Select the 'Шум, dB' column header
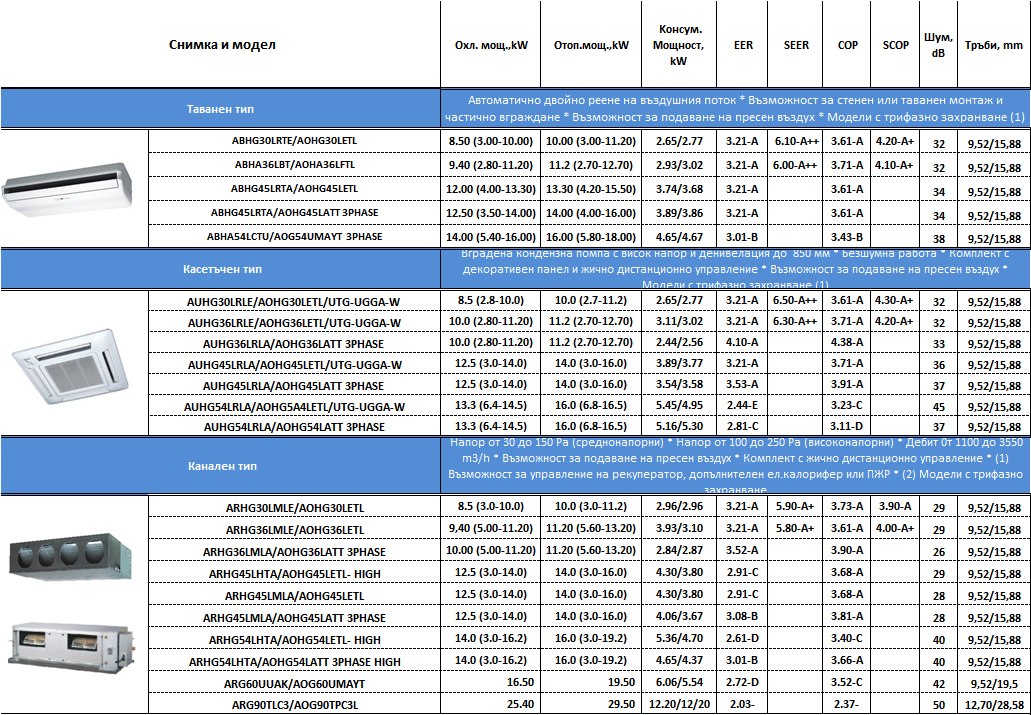 point(939,45)
